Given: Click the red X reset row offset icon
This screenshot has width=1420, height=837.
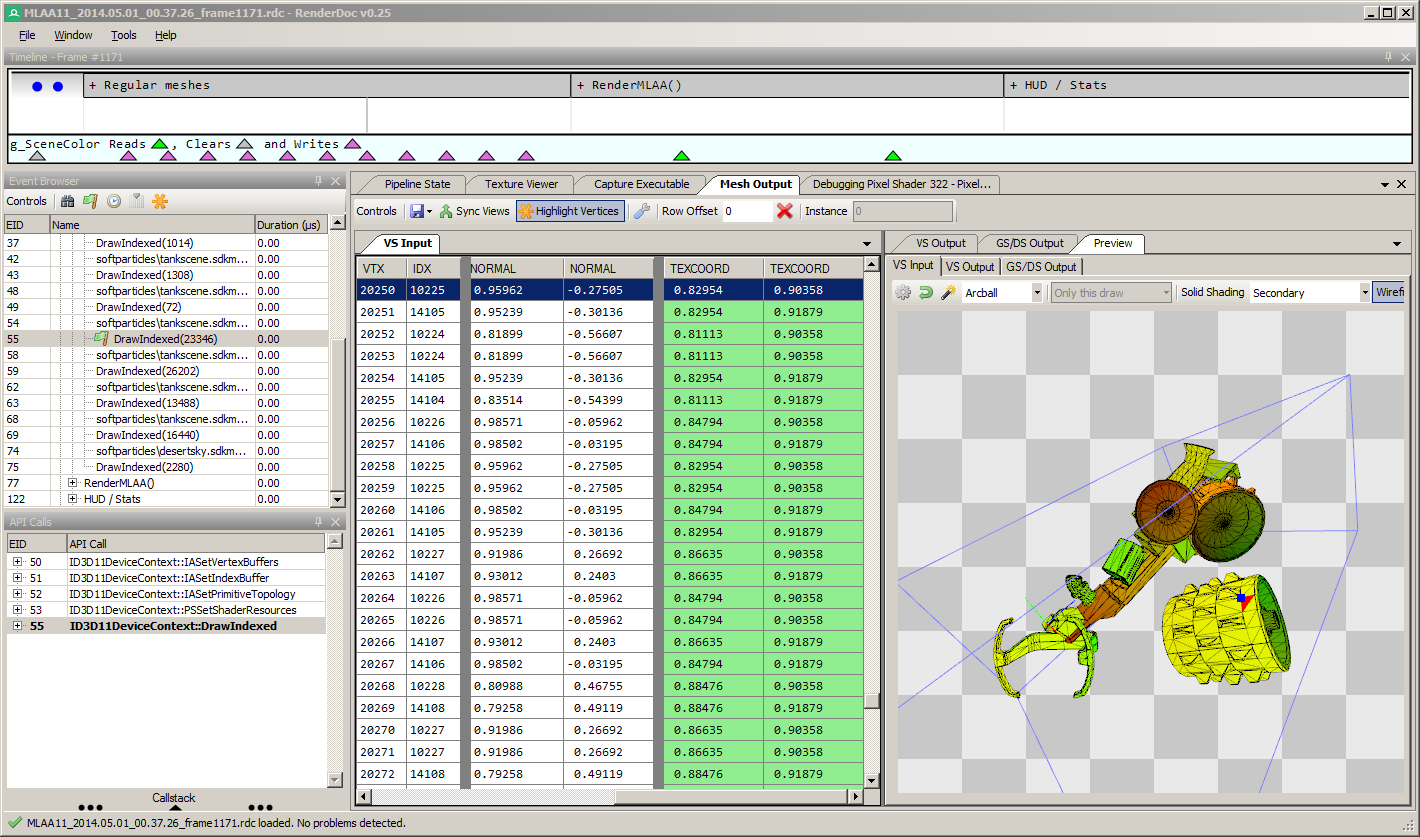Looking at the screenshot, I should point(785,211).
